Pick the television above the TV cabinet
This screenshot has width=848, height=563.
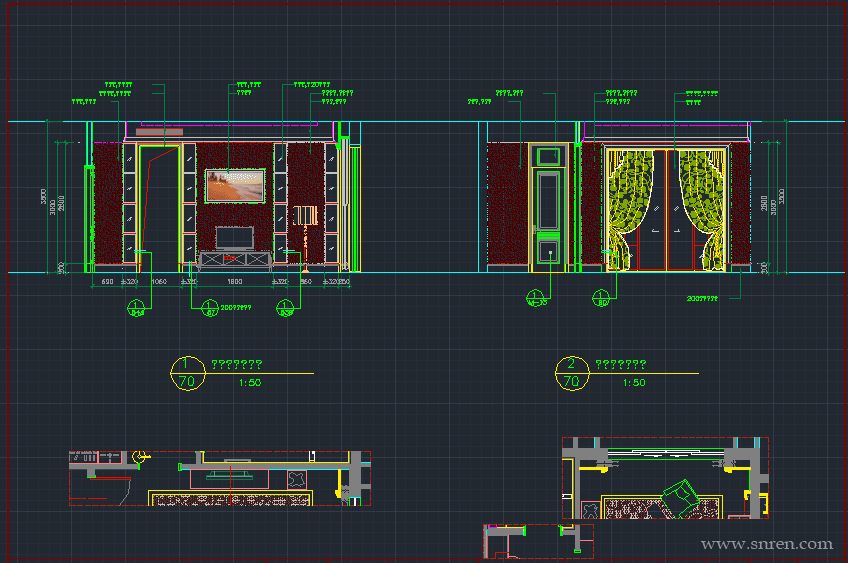(235, 237)
